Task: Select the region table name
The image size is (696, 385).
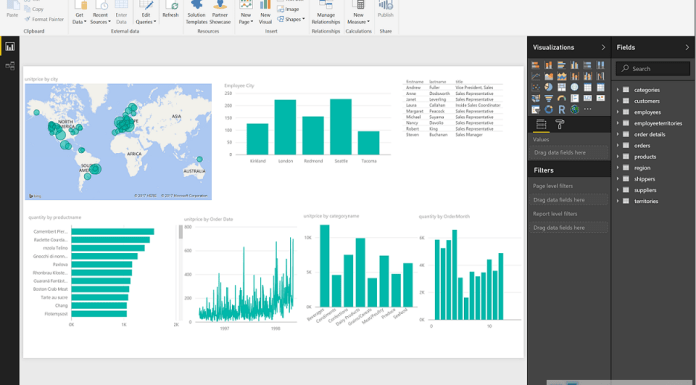Action: [x=642, y=168]
